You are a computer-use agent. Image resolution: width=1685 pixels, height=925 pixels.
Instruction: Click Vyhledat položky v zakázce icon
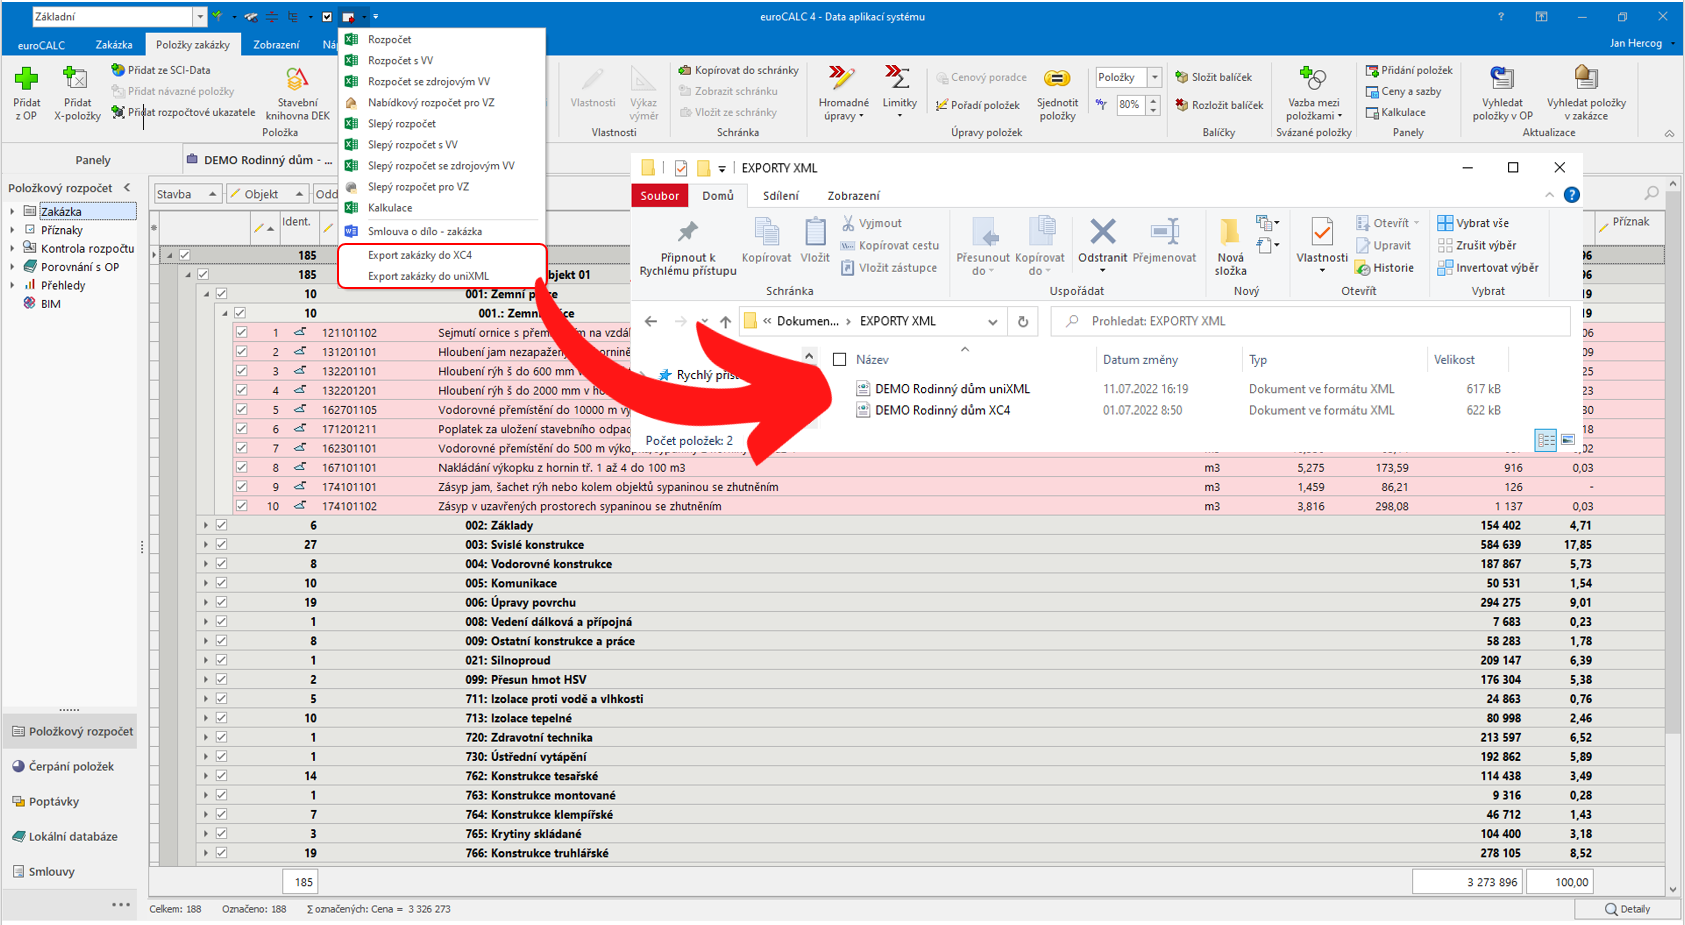pyautogui.click(x=1585, y=78)
